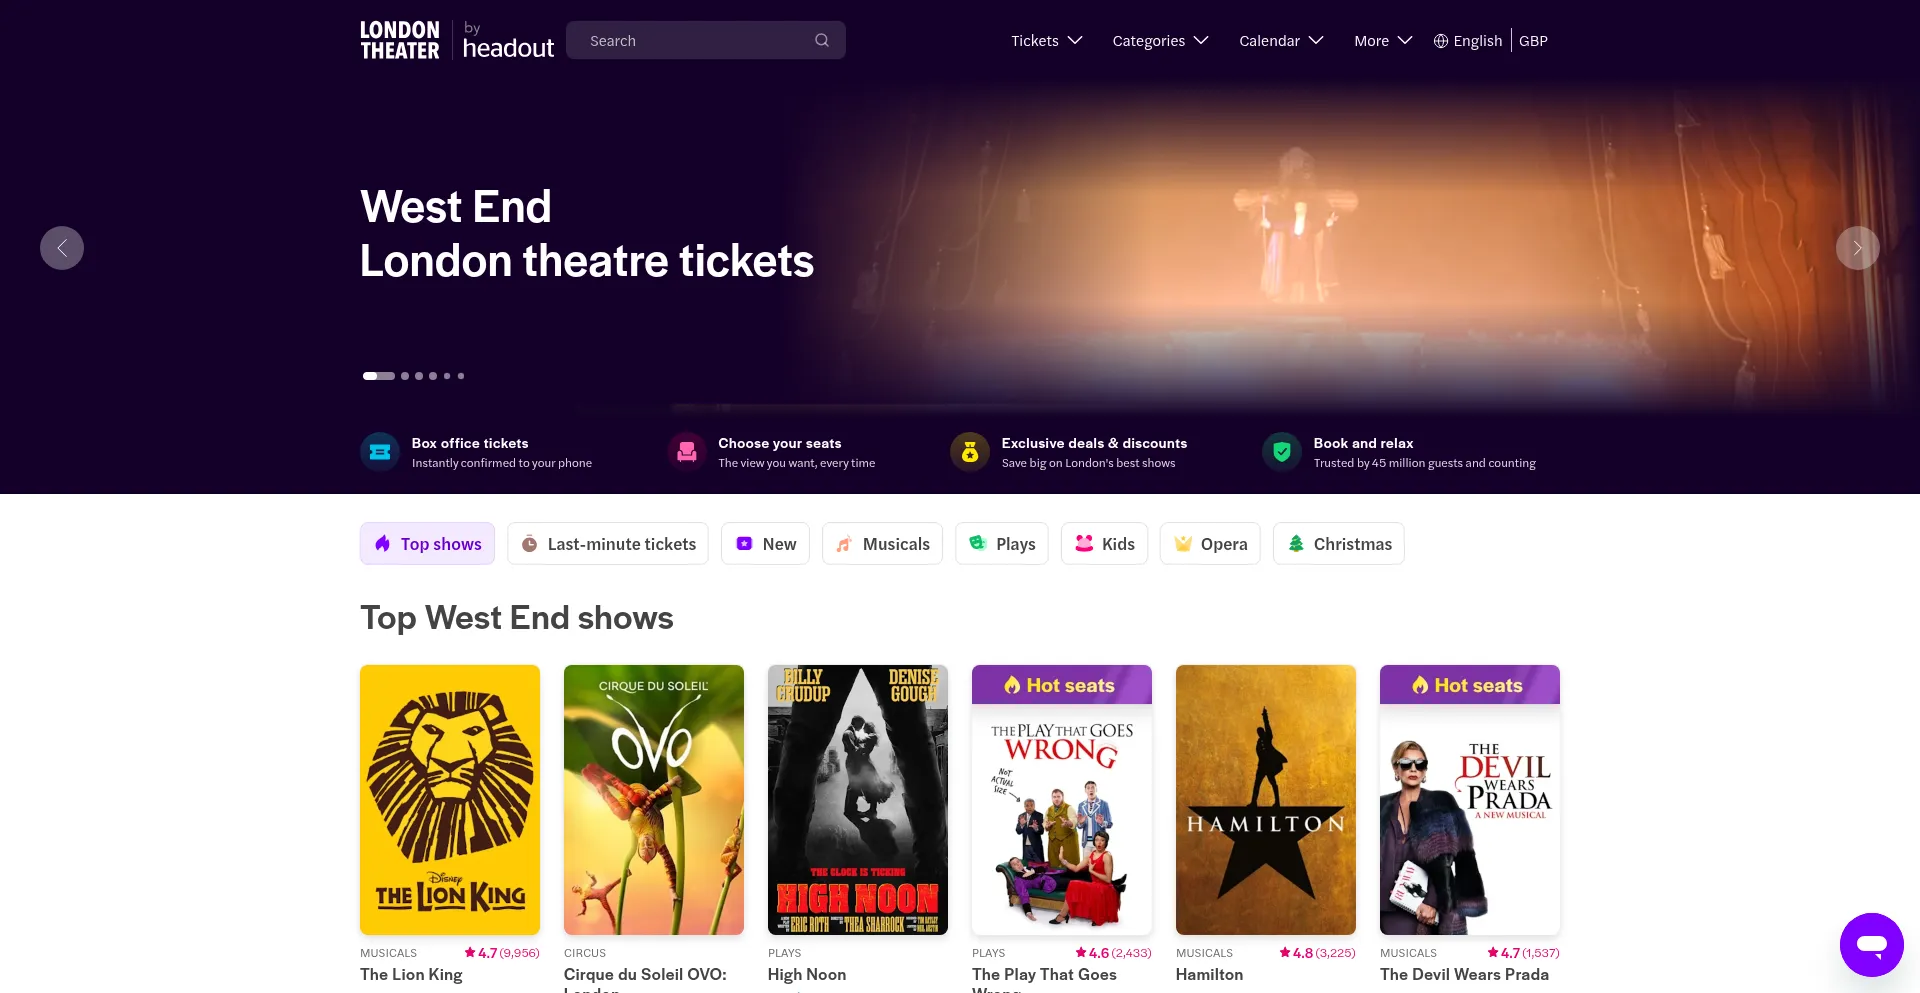Click the Choose your seats icon
The image size is (1920, 993).
click(687, 452)
